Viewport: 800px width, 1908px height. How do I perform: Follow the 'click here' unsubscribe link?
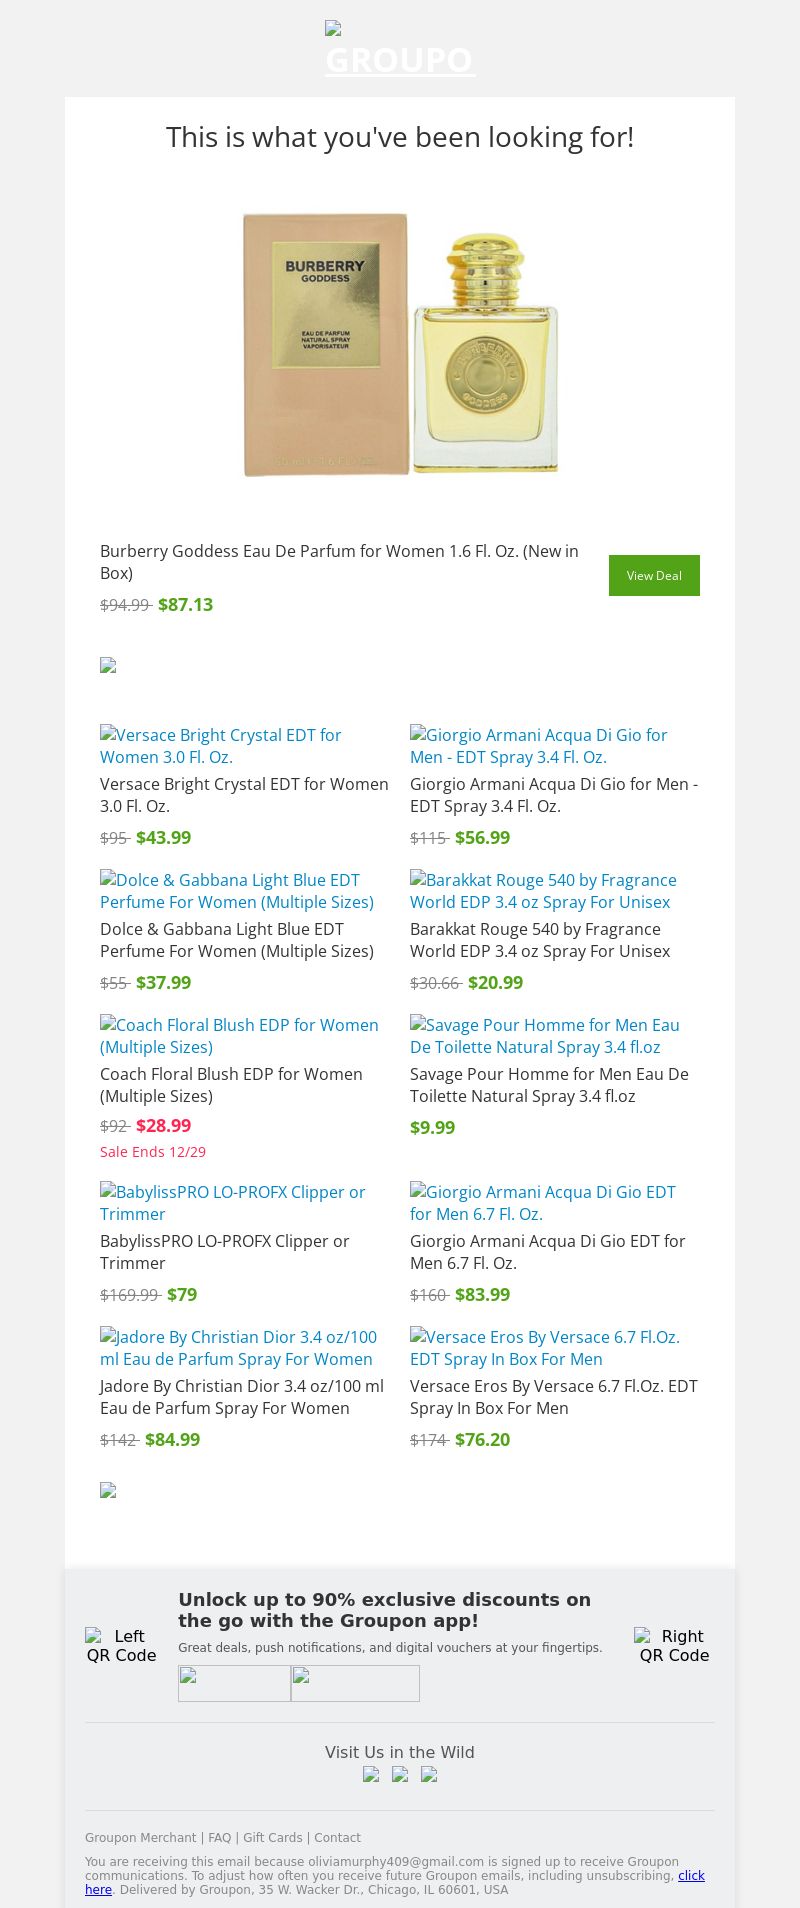click(x=691, y=1875)
